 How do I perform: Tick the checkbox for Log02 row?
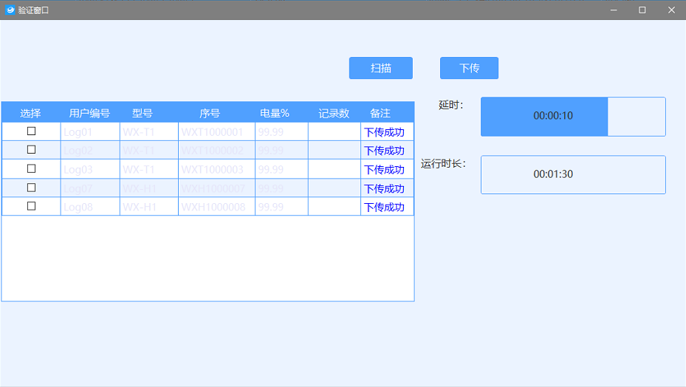31,150
